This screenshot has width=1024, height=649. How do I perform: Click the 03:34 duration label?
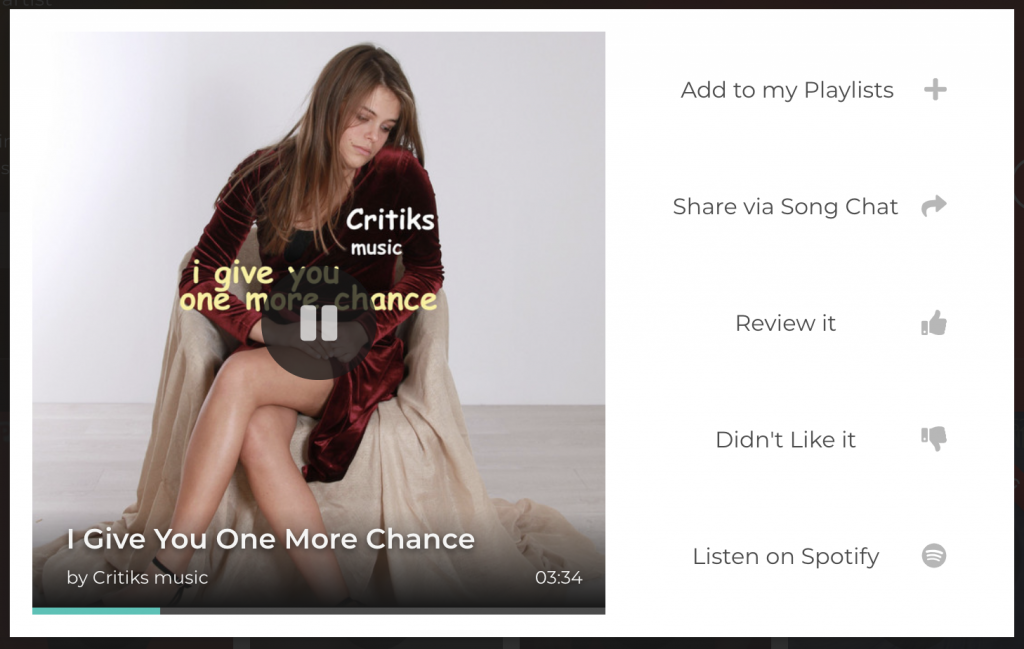pos(558,578)
